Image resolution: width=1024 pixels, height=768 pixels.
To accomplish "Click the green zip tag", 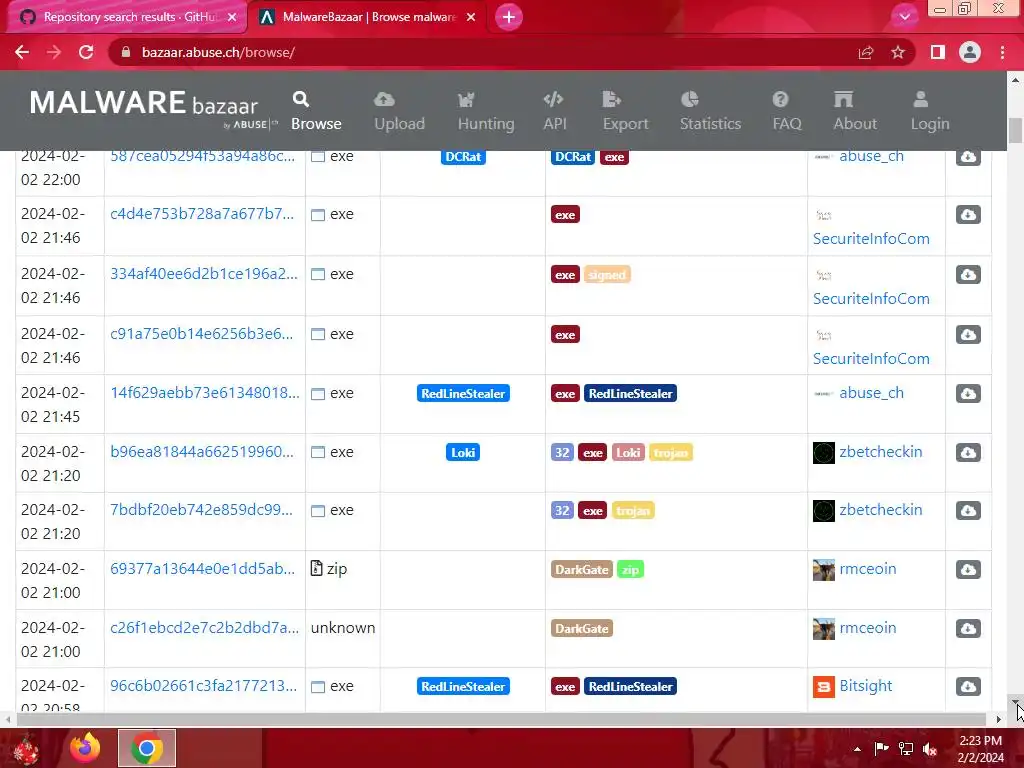I will click(x=630, y=569).
